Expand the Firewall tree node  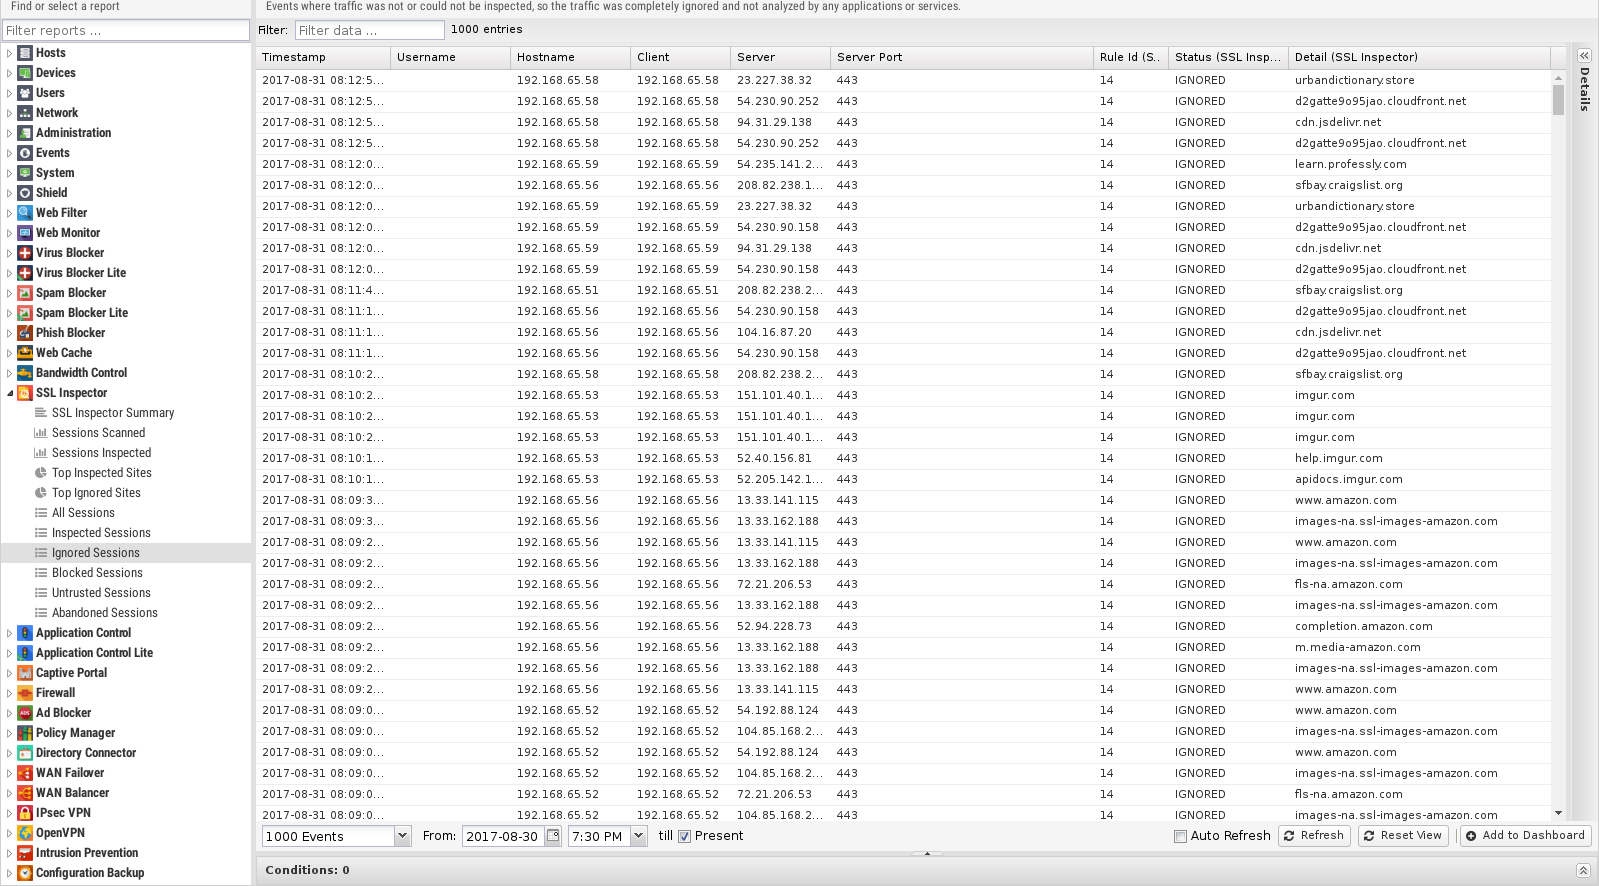click(10, 693)
